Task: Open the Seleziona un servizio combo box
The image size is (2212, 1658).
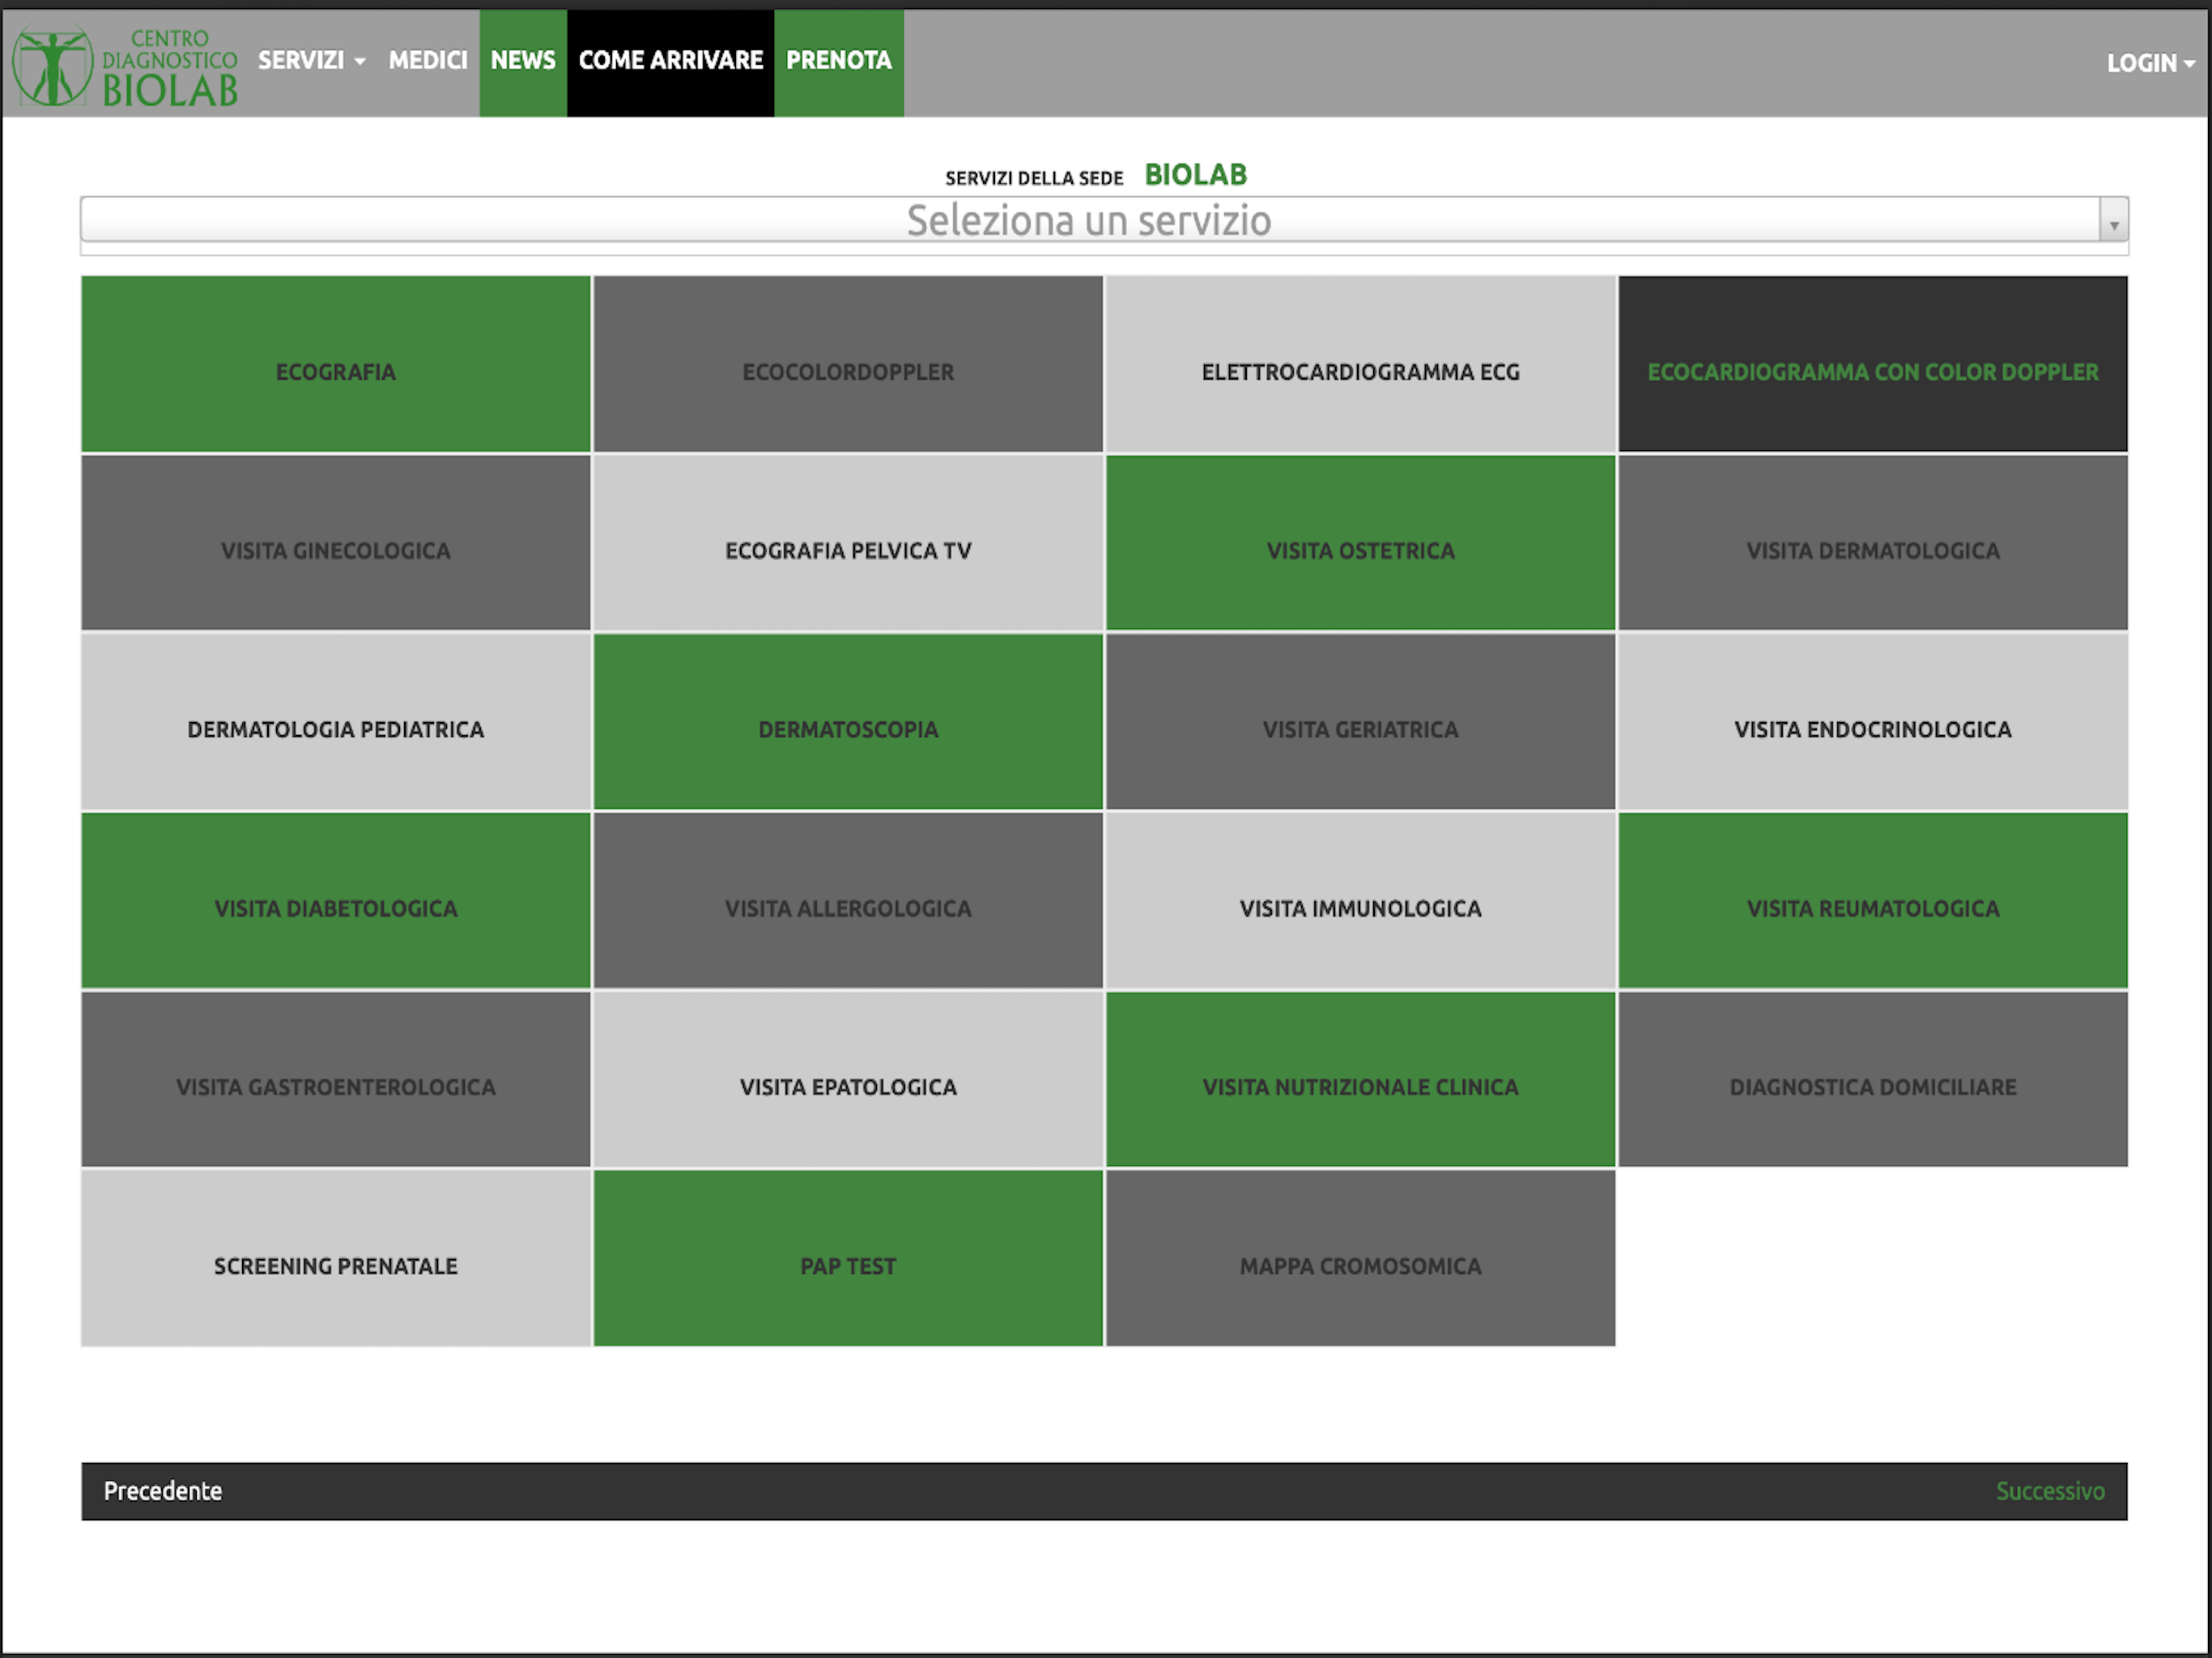Action: click(x=1104, y=220)
